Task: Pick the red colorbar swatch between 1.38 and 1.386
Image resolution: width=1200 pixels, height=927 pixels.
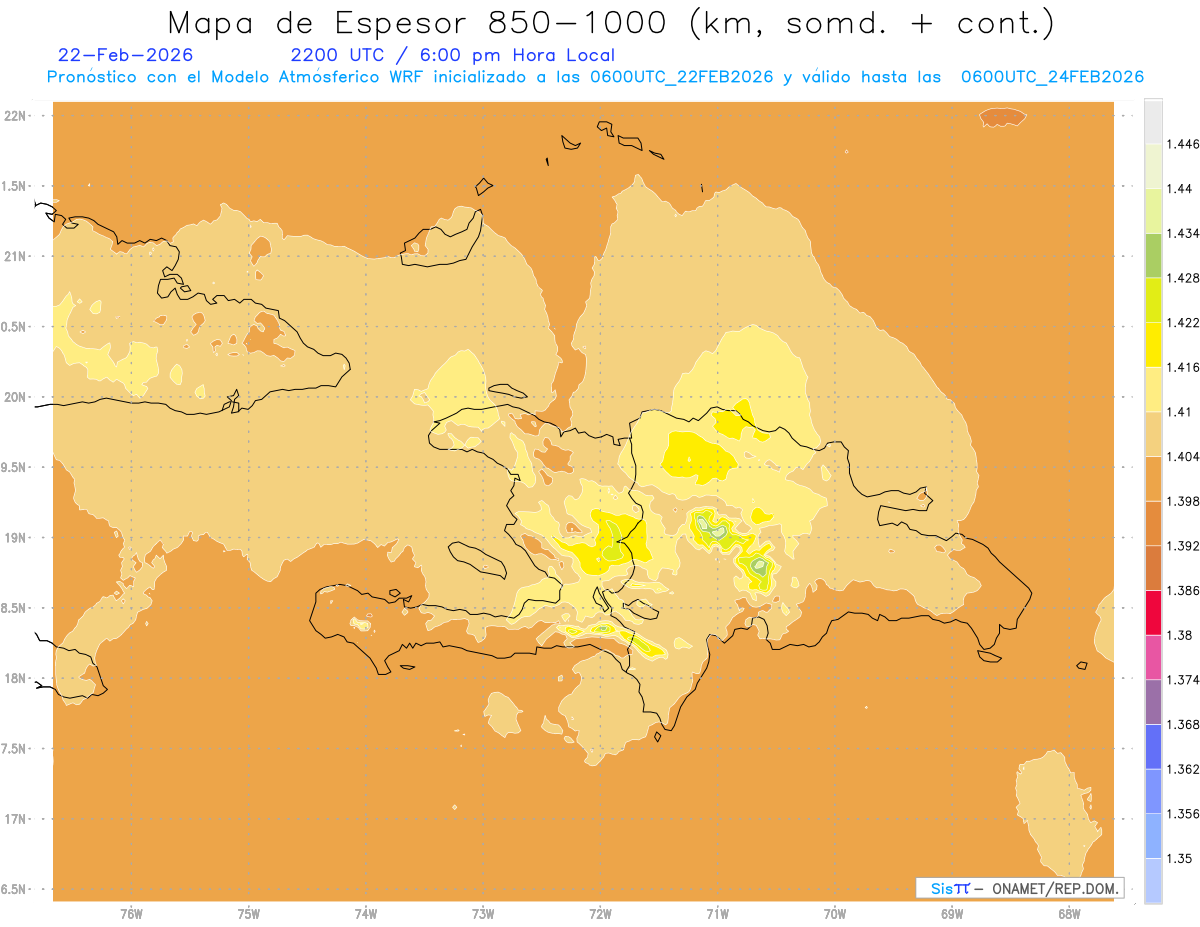Action: point(1153,613)
